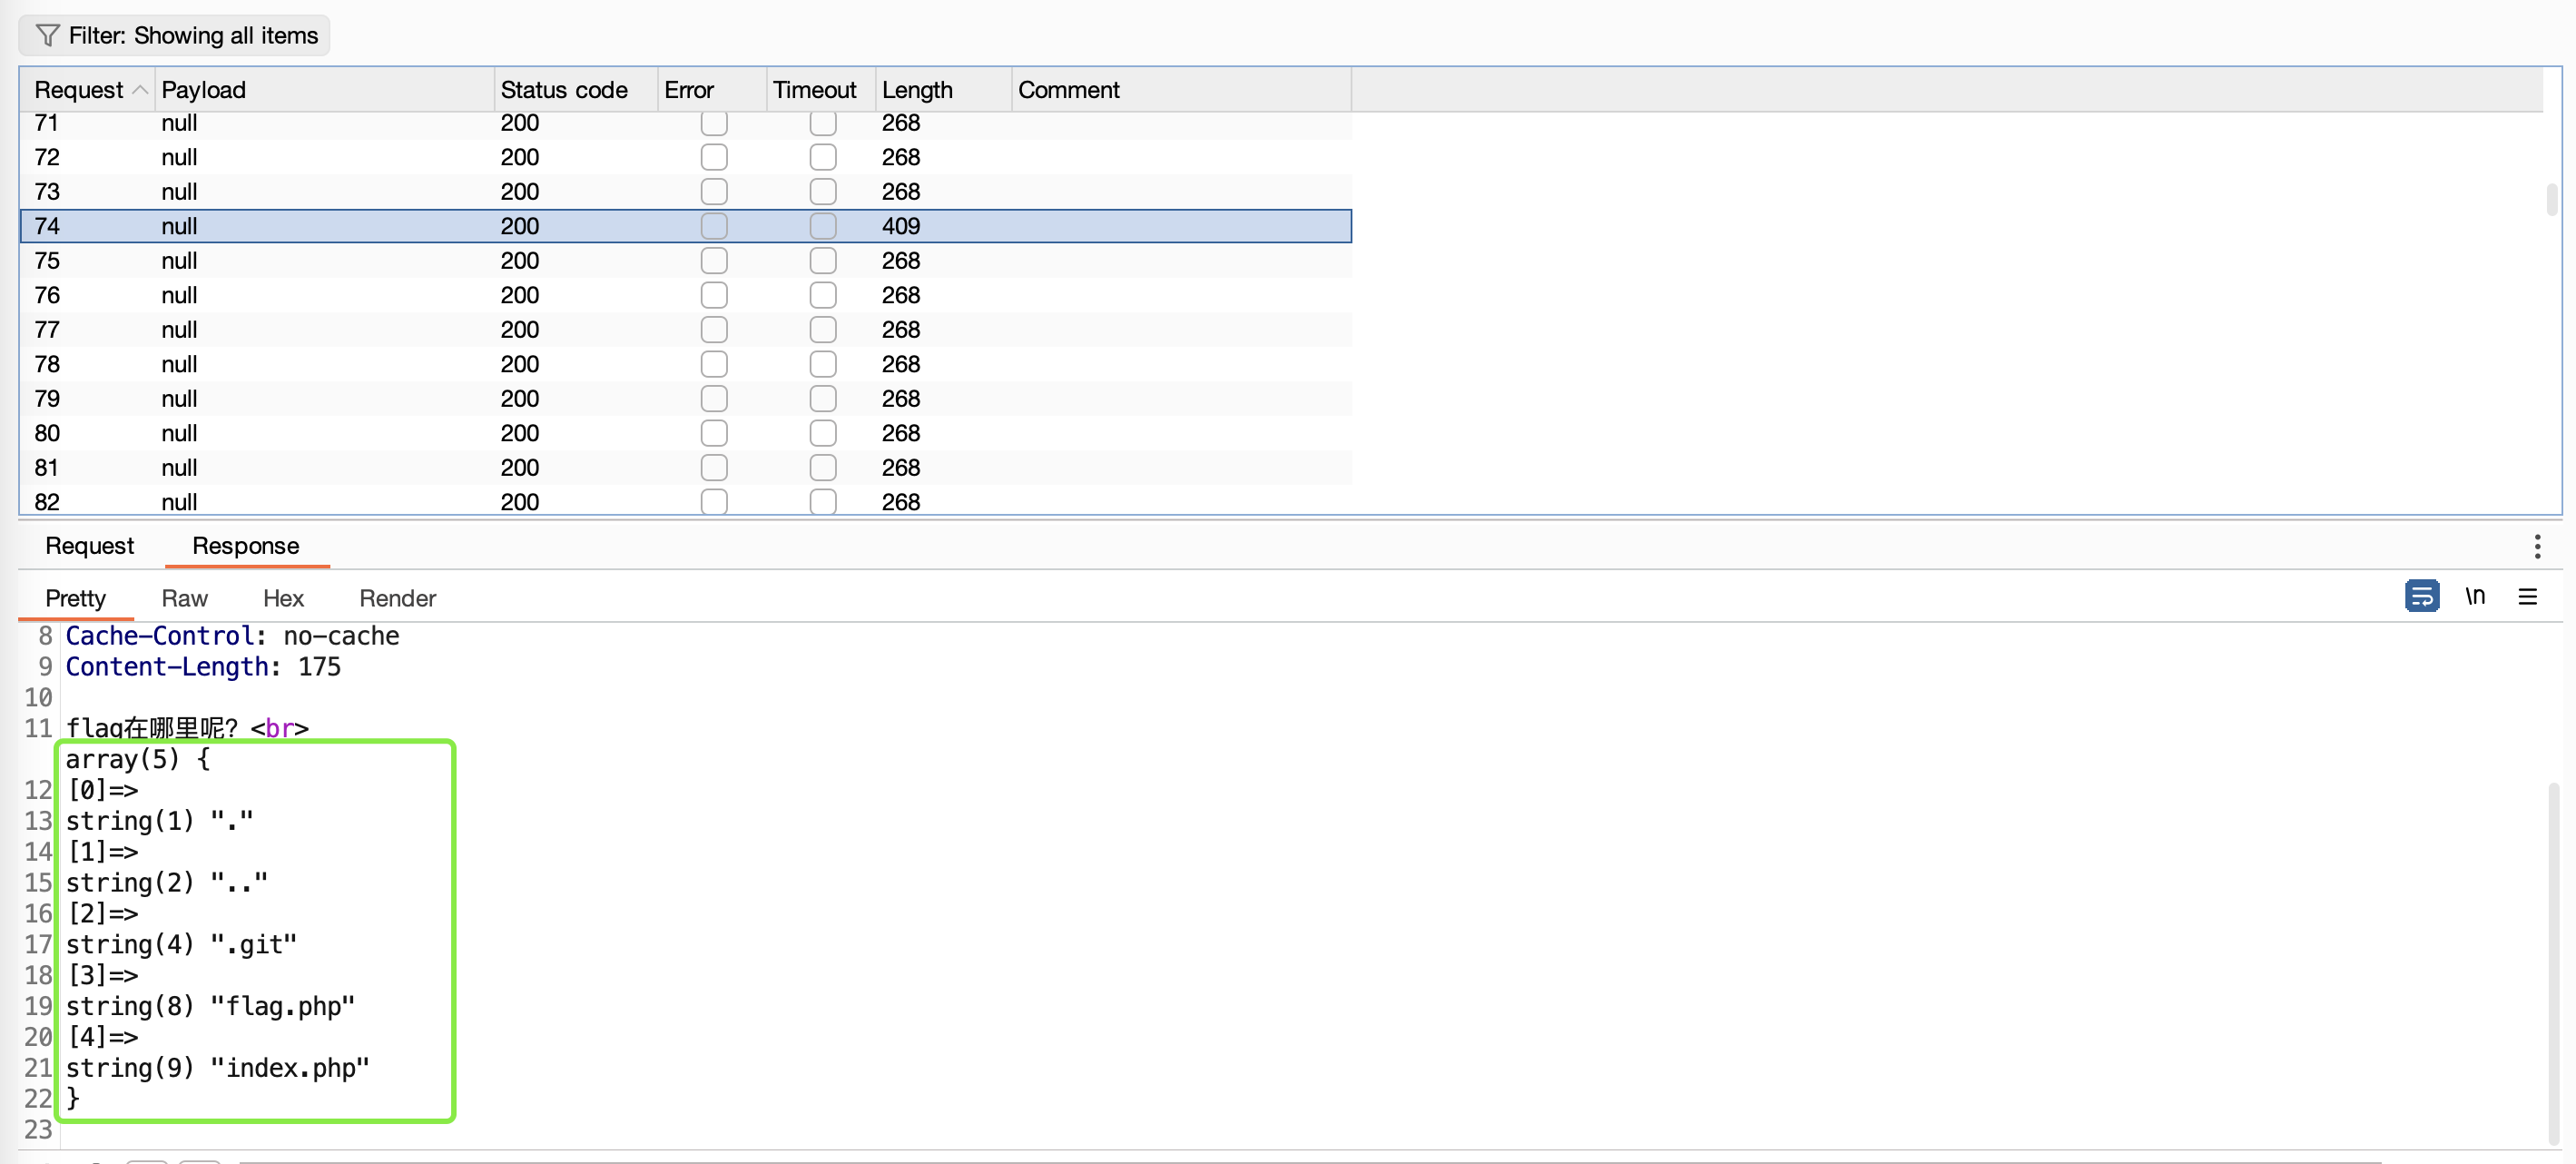2576x1164 pixels.
Task: Click the Content-Length: 175 line
Action: (x=203, y=667)
